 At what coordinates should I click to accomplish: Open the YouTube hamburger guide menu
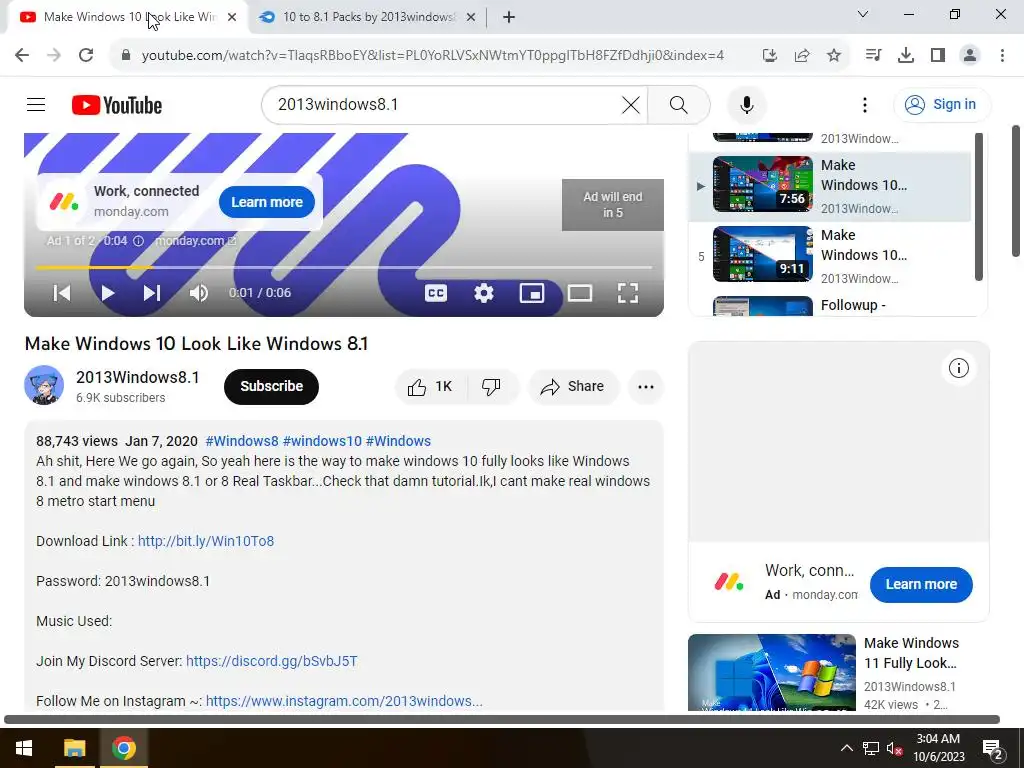[x=36, y=104]
